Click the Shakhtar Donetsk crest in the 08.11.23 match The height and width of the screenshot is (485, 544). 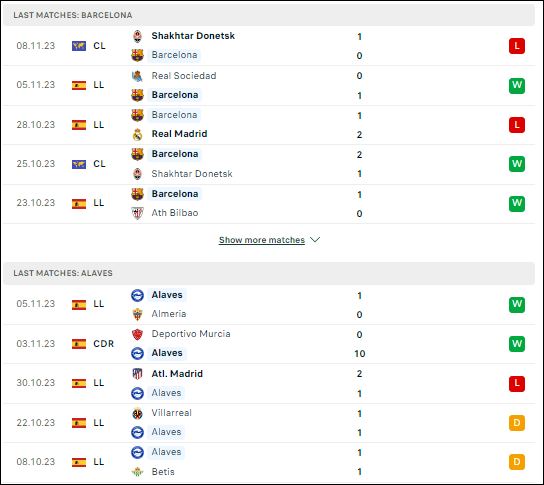[137, 36]
